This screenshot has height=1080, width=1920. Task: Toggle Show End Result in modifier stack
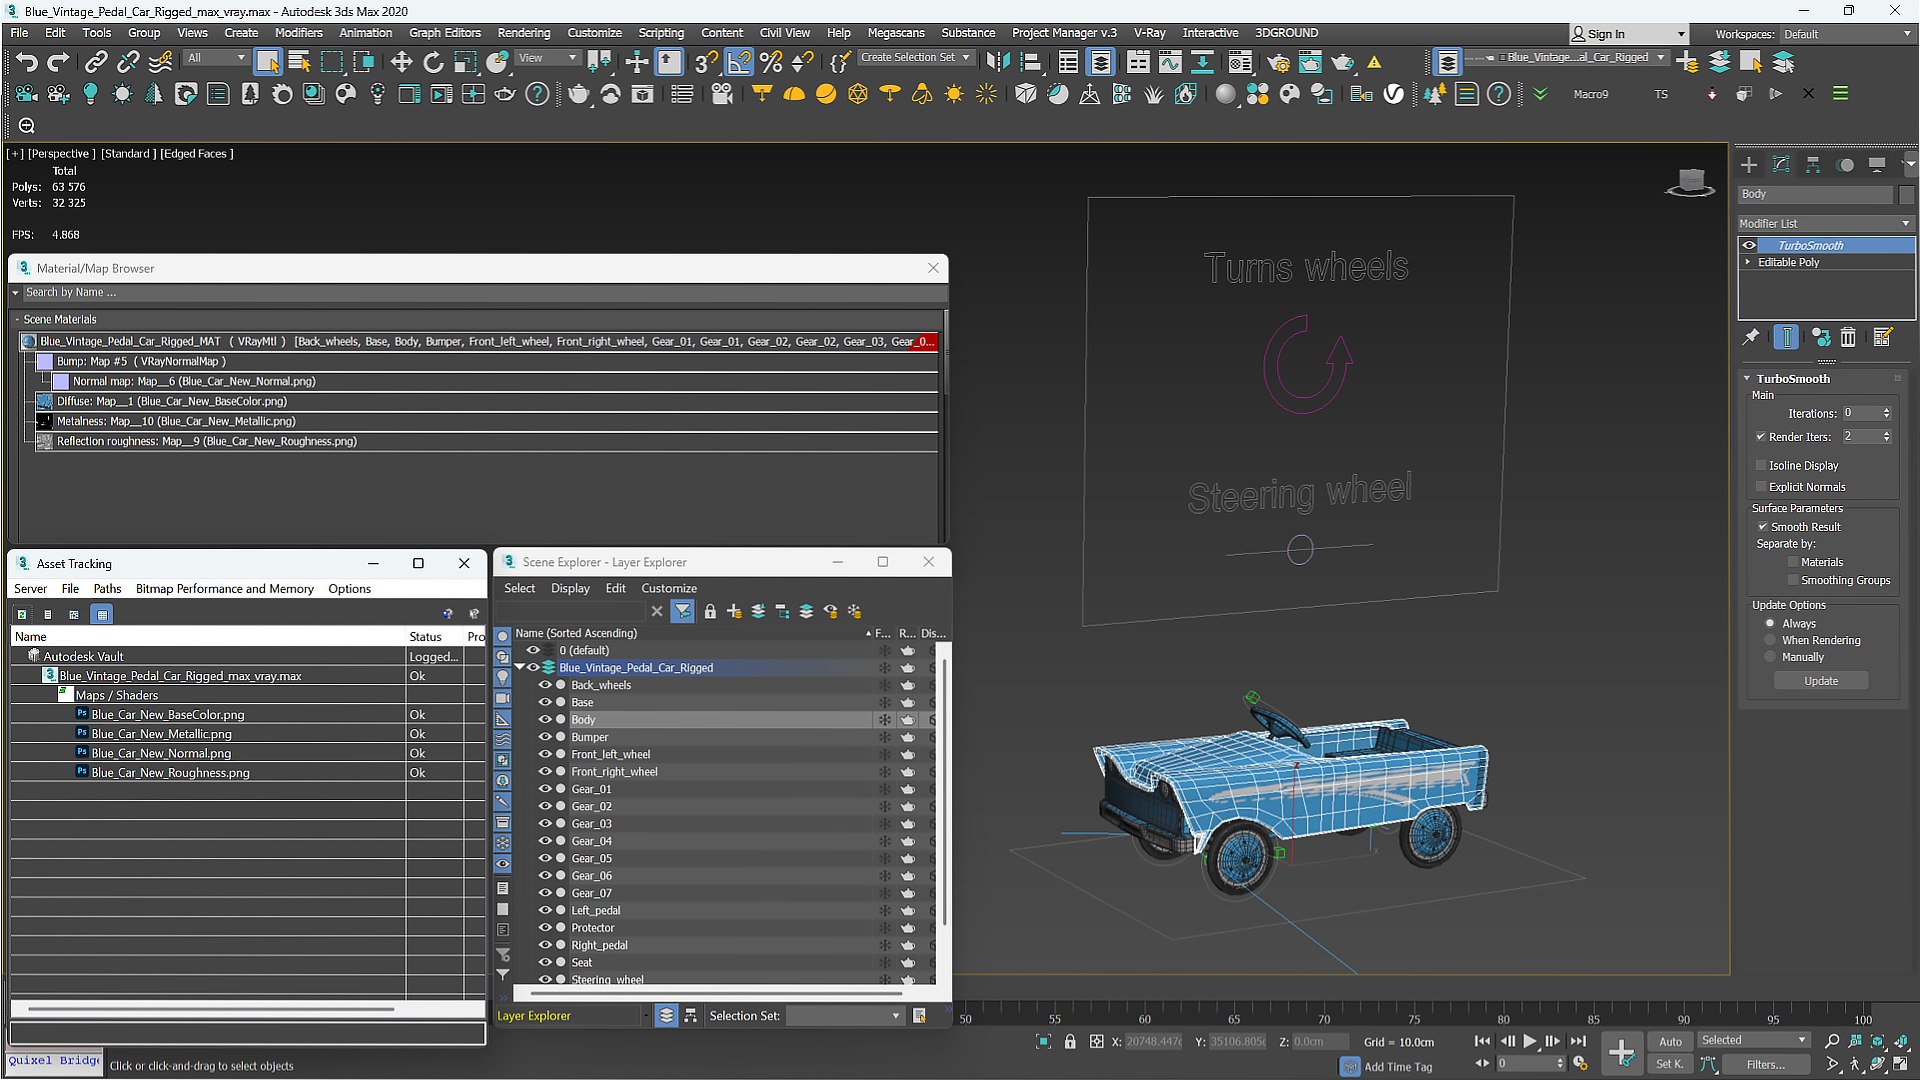click(x=1786, y=338)
